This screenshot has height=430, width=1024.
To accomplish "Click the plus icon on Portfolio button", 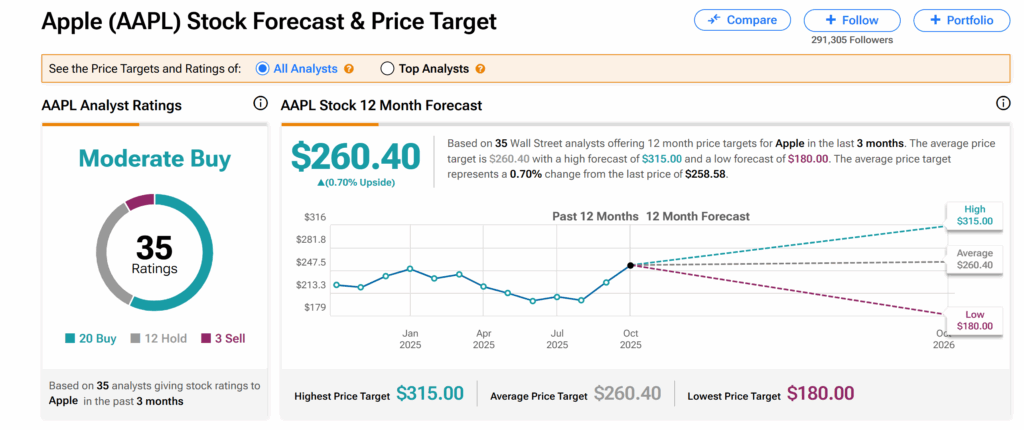I will (x=935, y=20).
